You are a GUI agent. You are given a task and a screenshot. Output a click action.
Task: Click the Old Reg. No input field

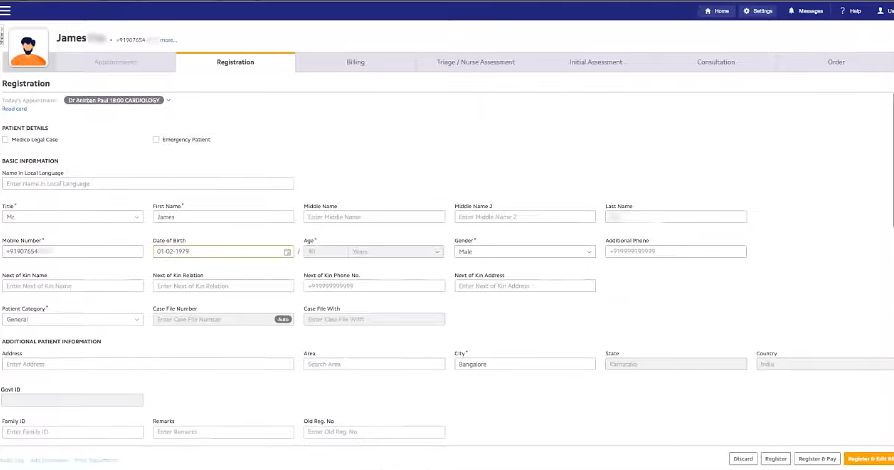(x=374, y=432)
